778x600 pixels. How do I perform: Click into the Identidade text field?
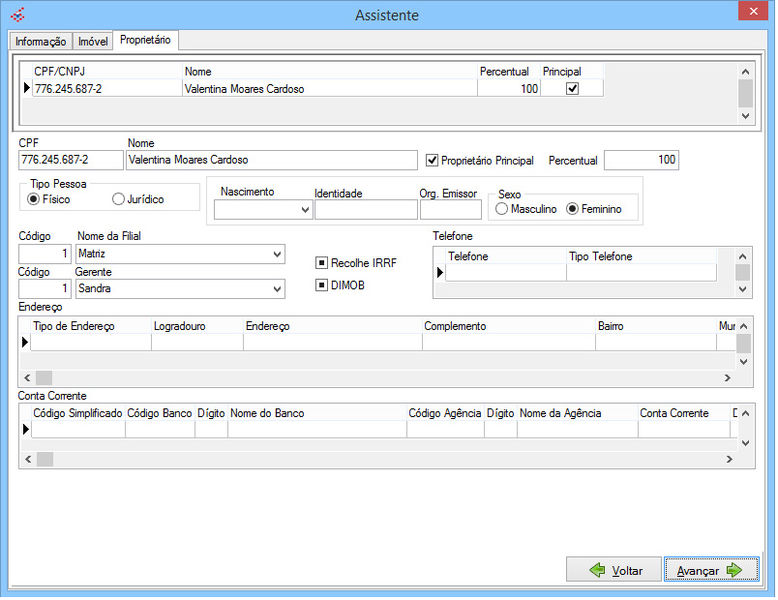click(365, 210)
